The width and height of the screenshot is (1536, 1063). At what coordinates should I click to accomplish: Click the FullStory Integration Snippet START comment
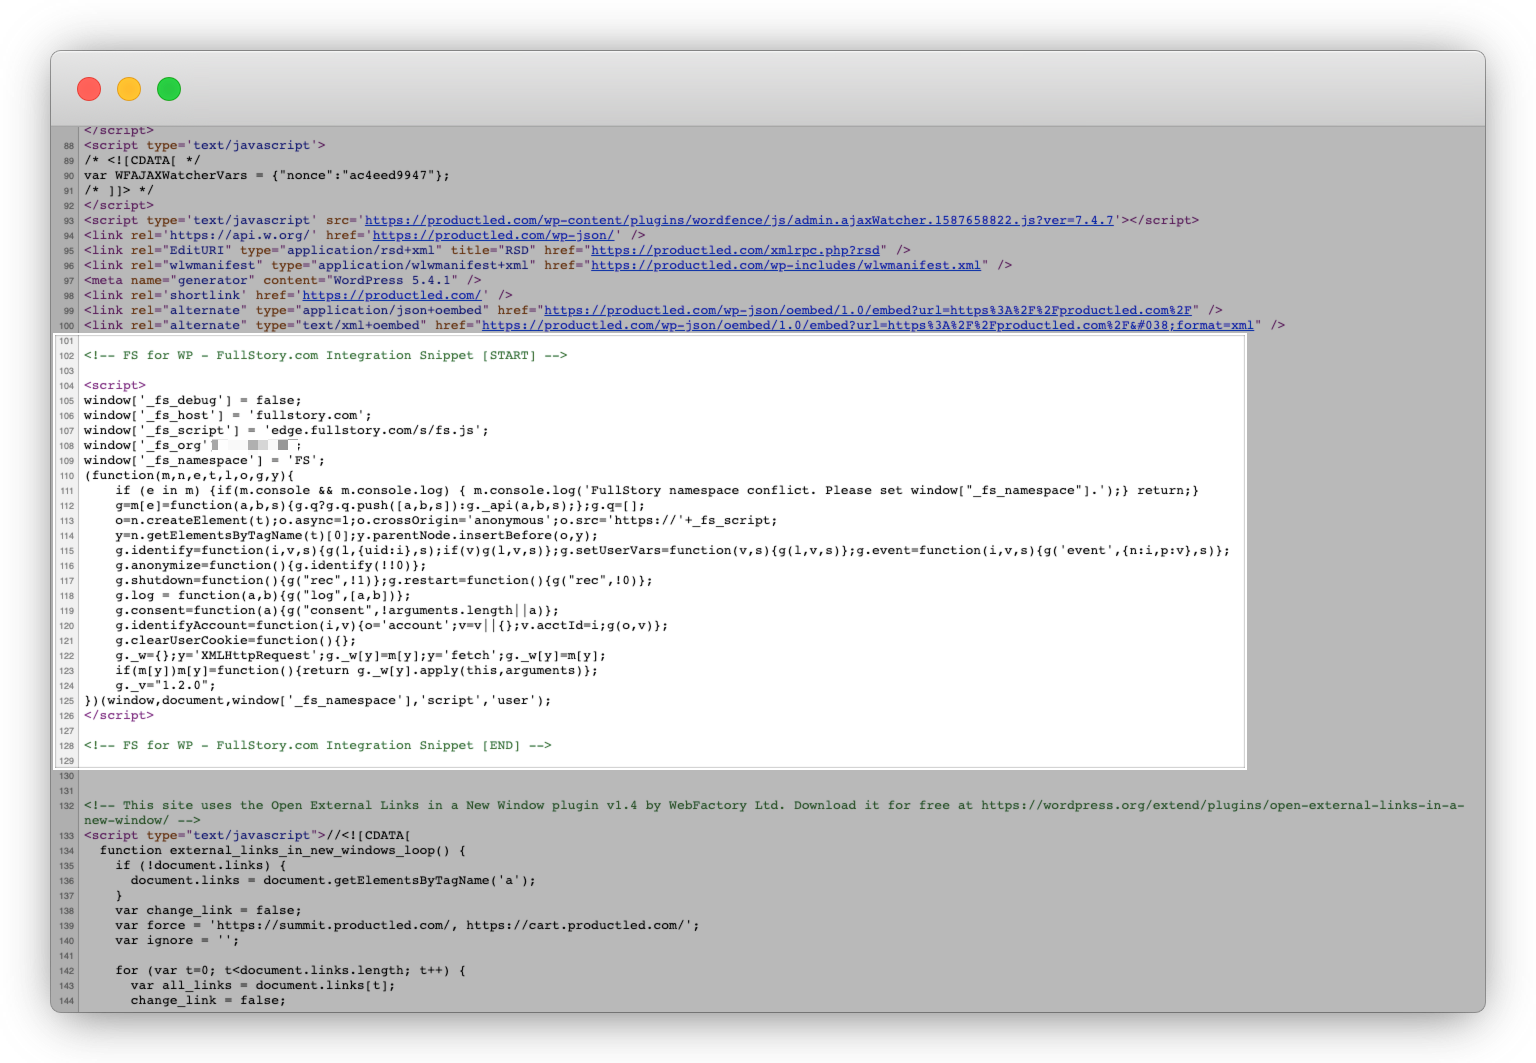(327, 355)
